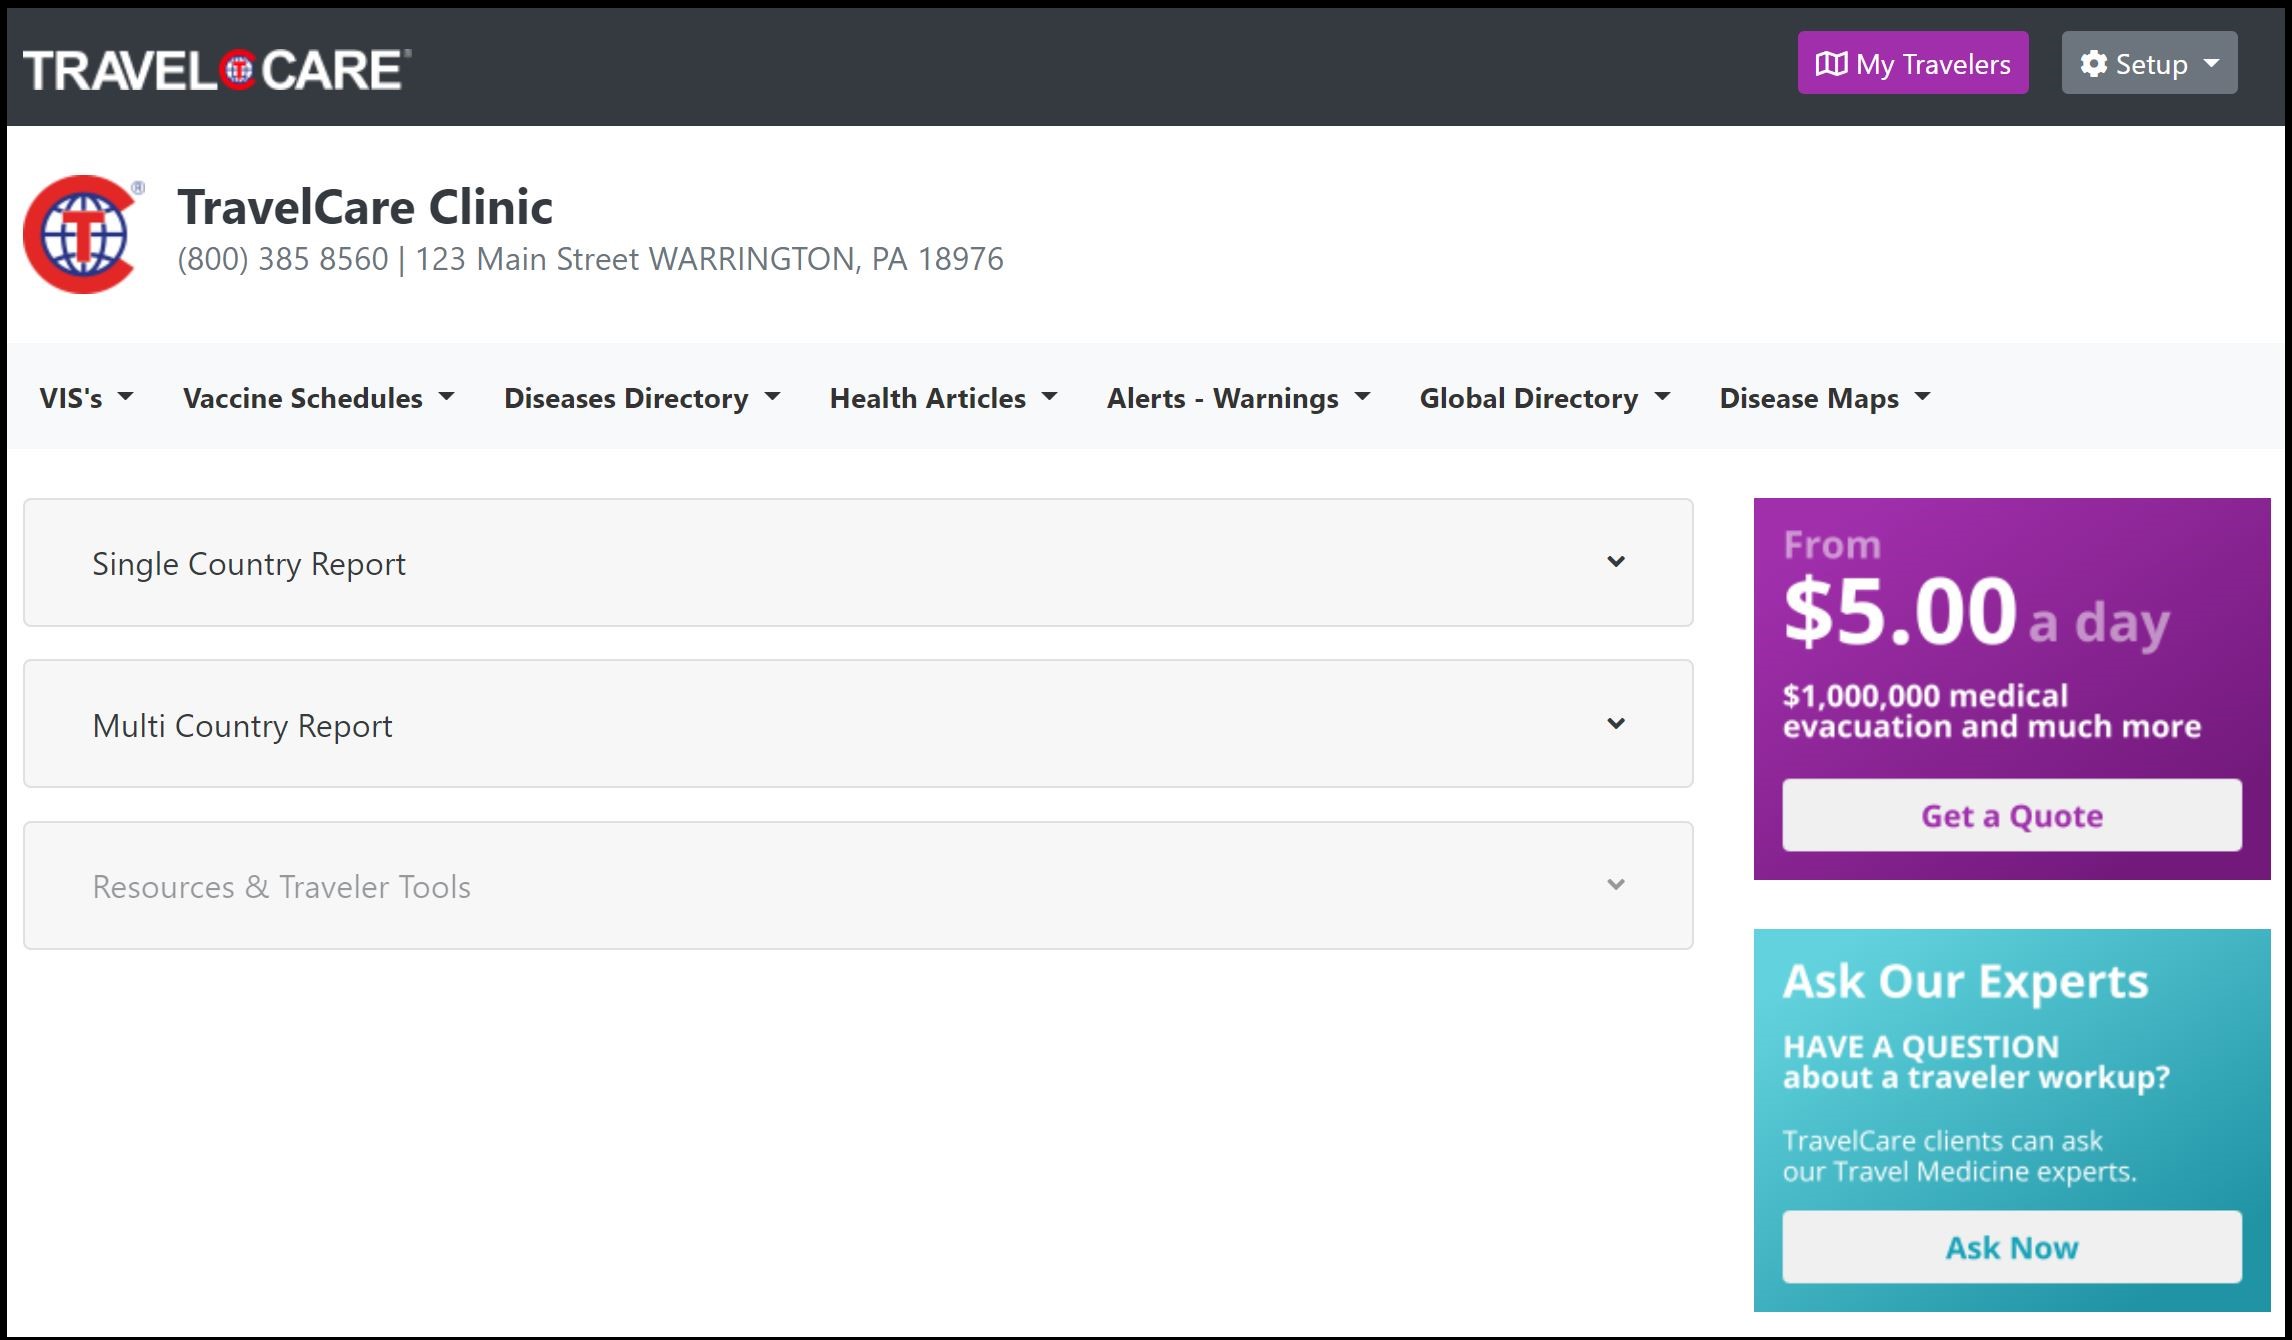
Task: Expand the Multi Country Report panel
Action: click(858, 724)
